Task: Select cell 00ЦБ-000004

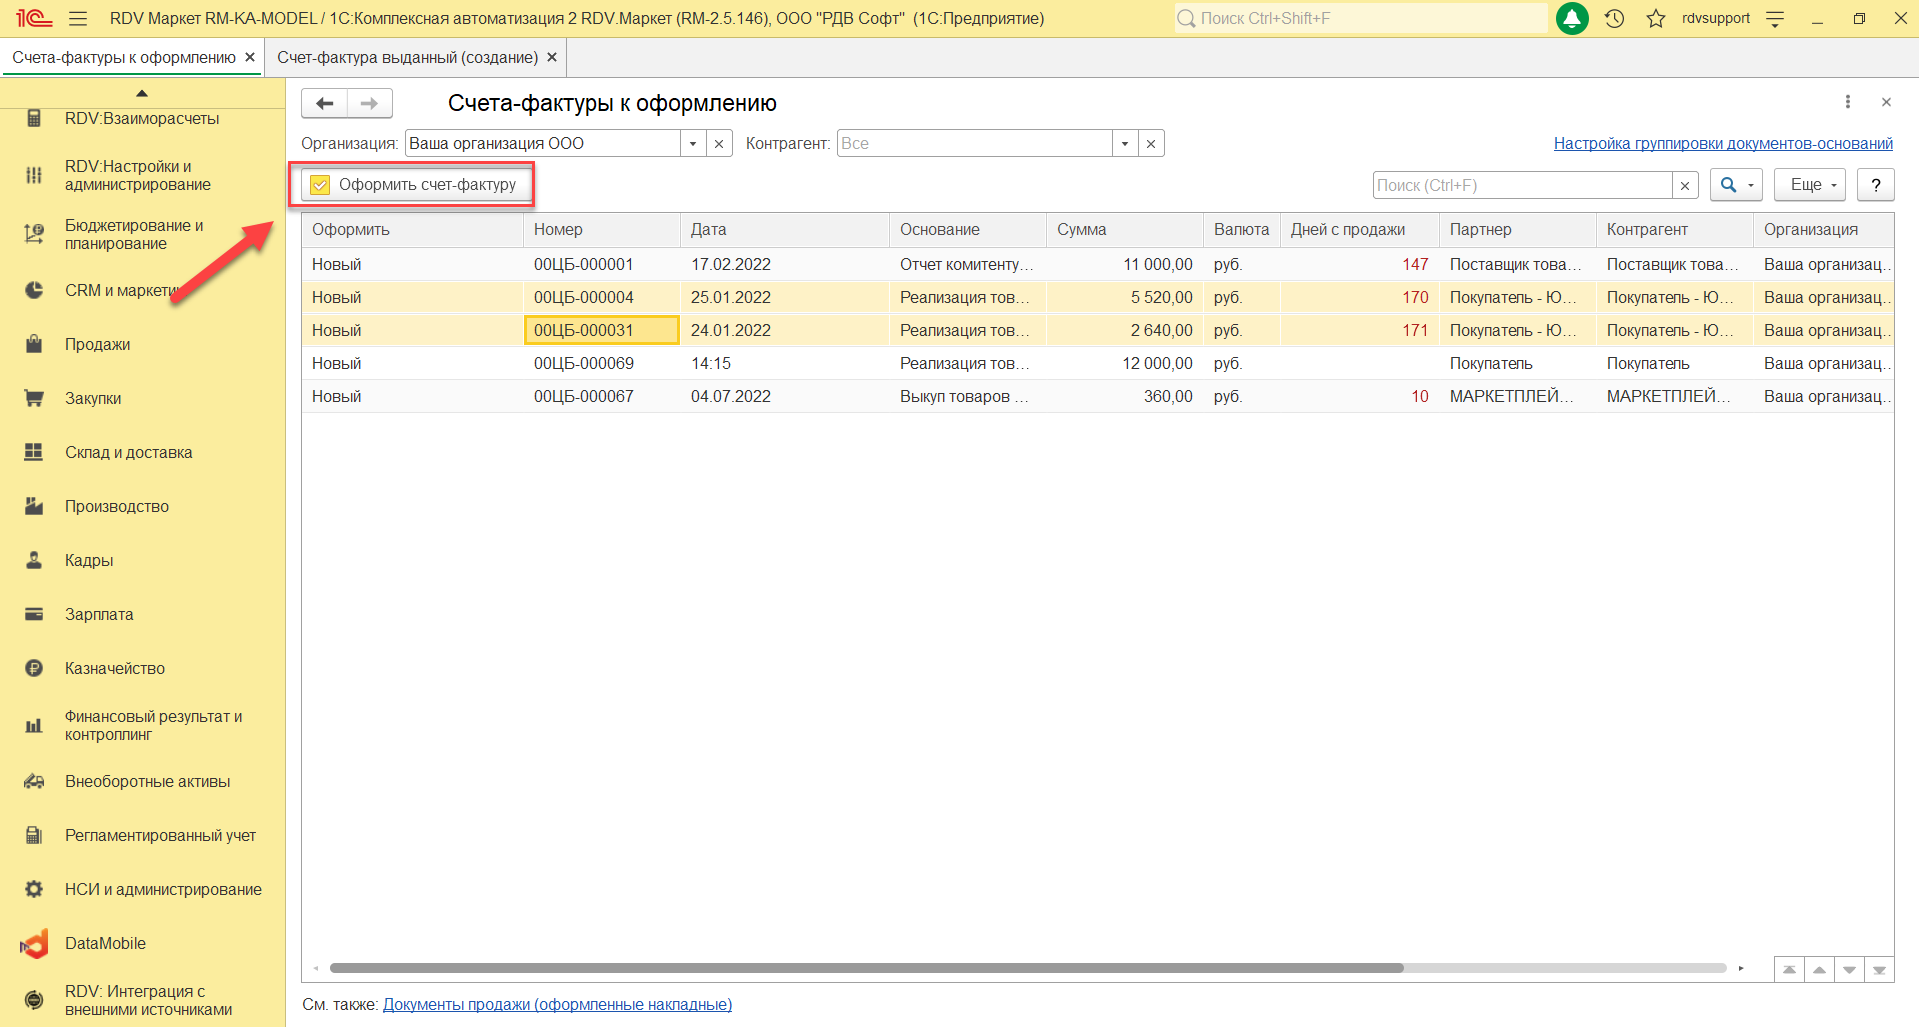Action: tap(601, 297)
